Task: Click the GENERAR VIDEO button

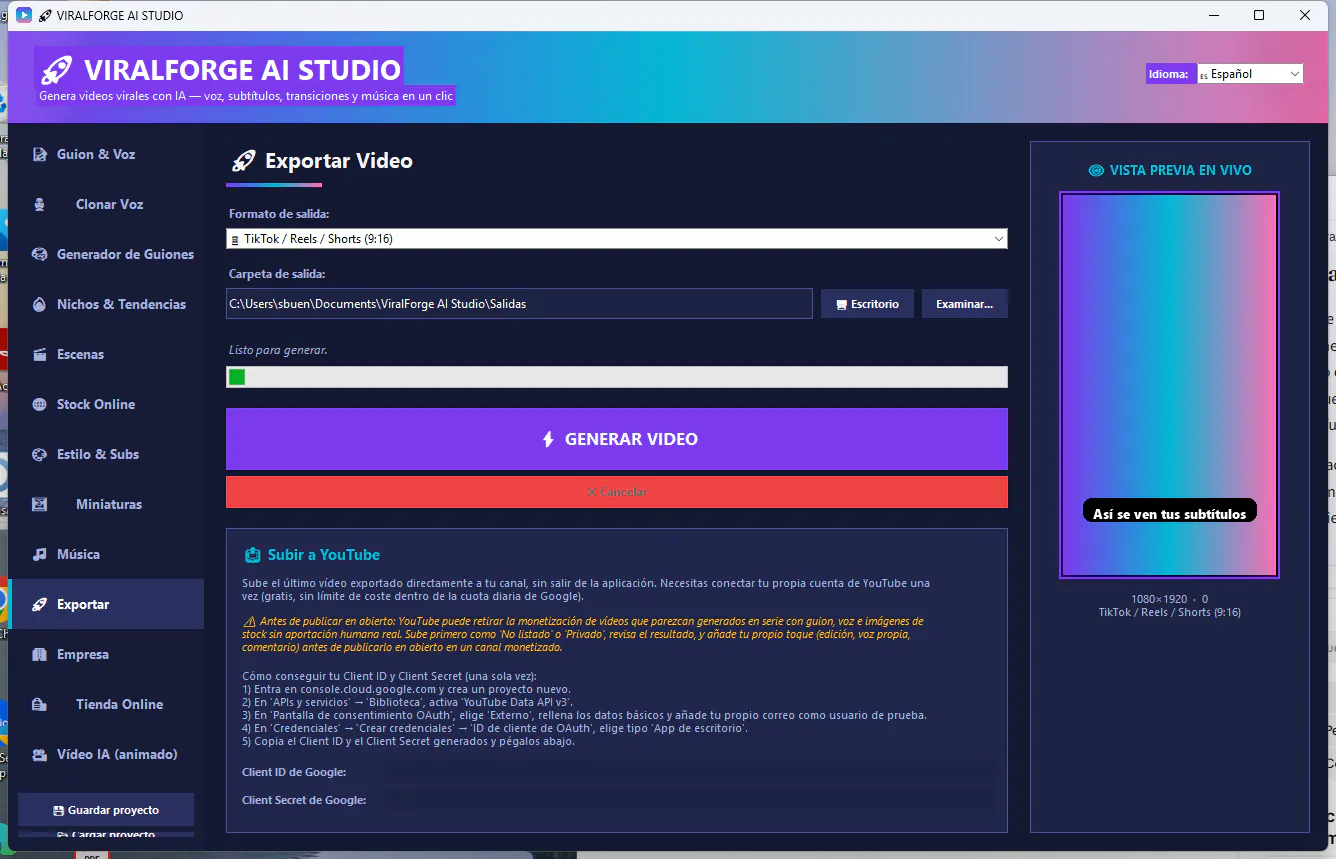Action: coord(616,439)
